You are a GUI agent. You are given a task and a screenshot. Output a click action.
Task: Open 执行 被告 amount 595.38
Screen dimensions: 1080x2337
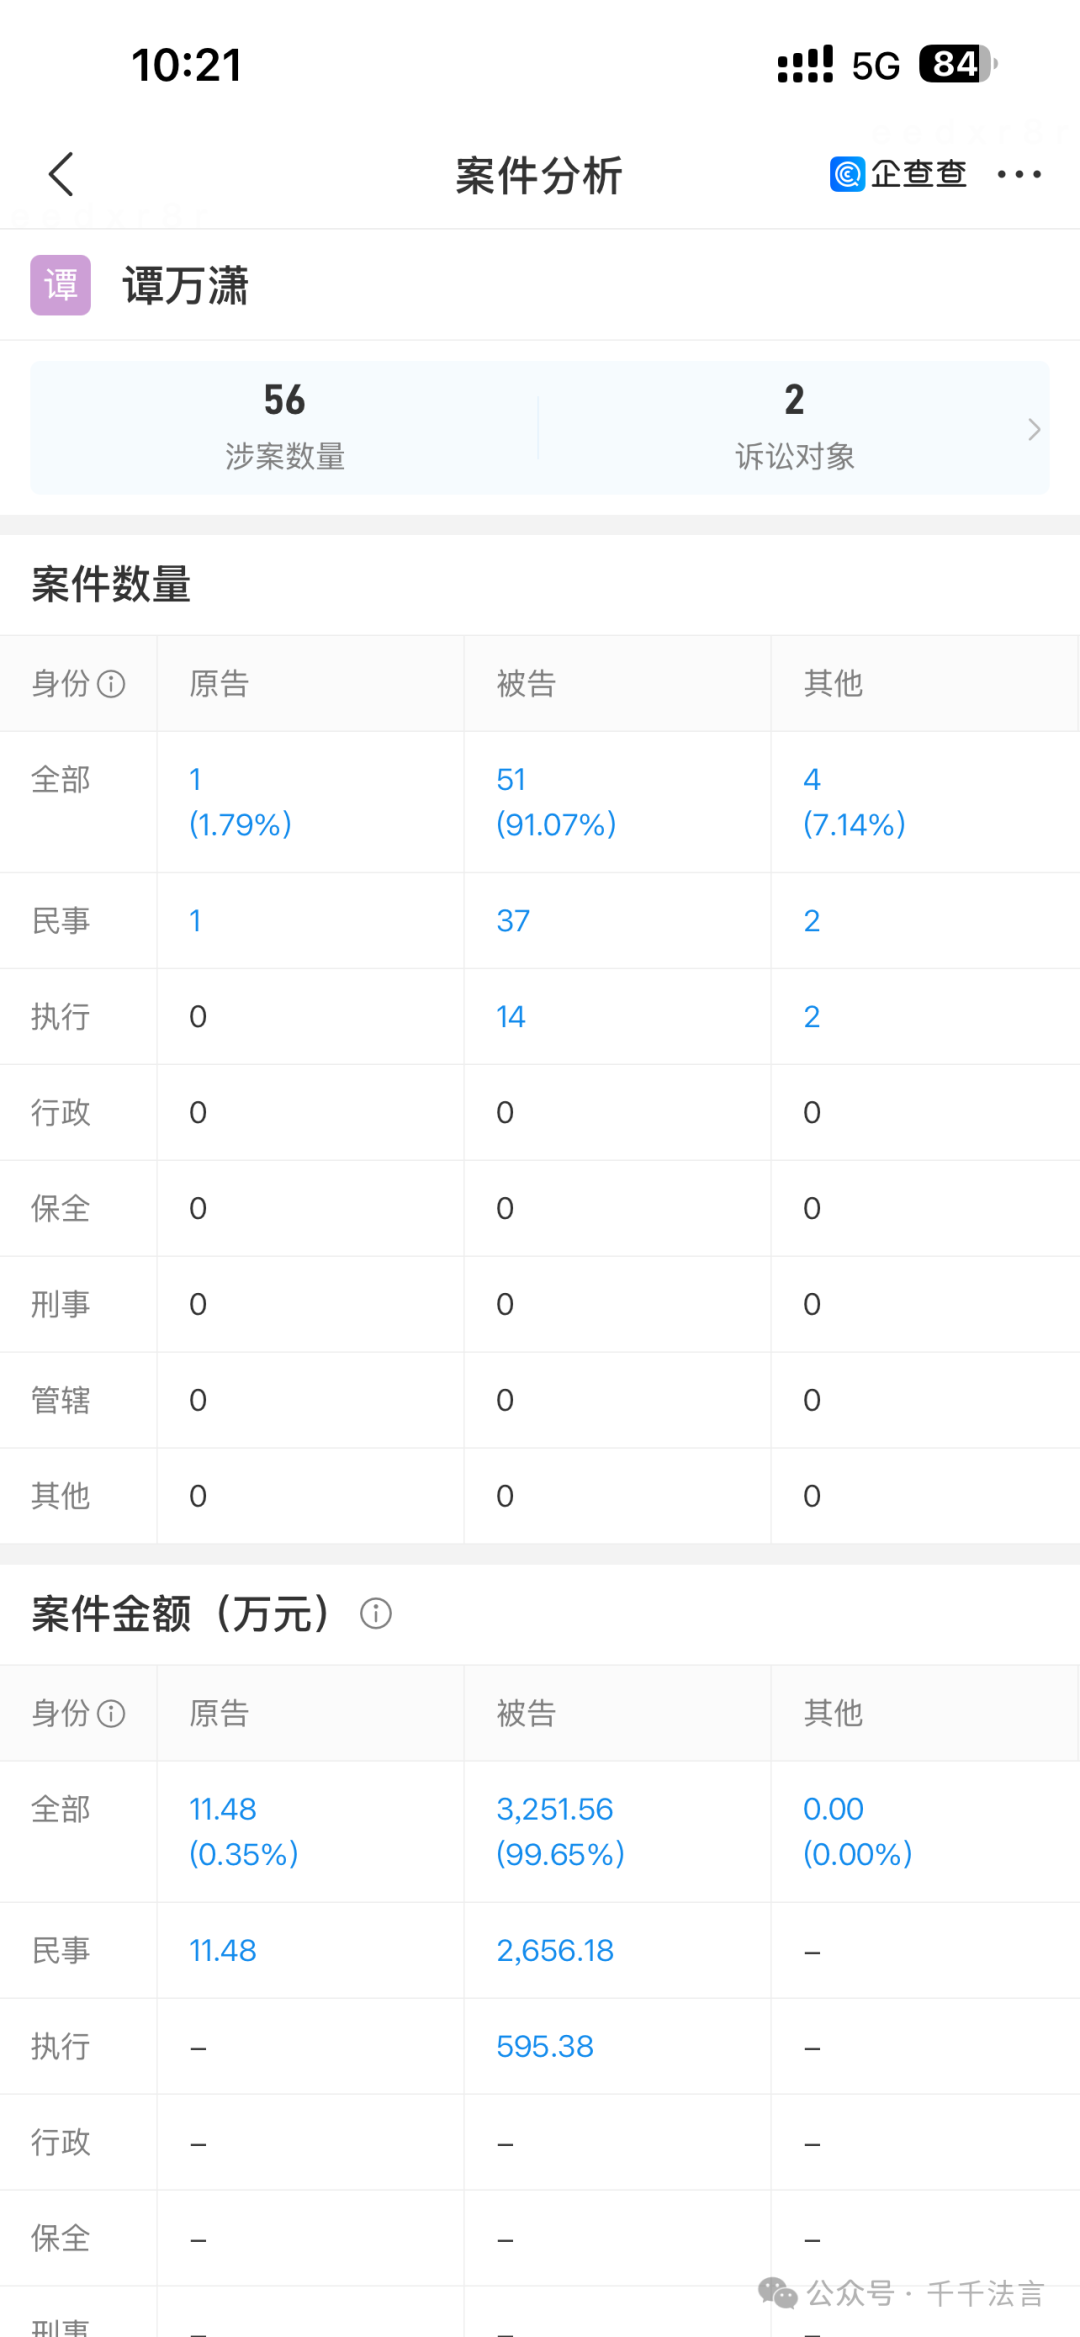(x=545, y=2047)
